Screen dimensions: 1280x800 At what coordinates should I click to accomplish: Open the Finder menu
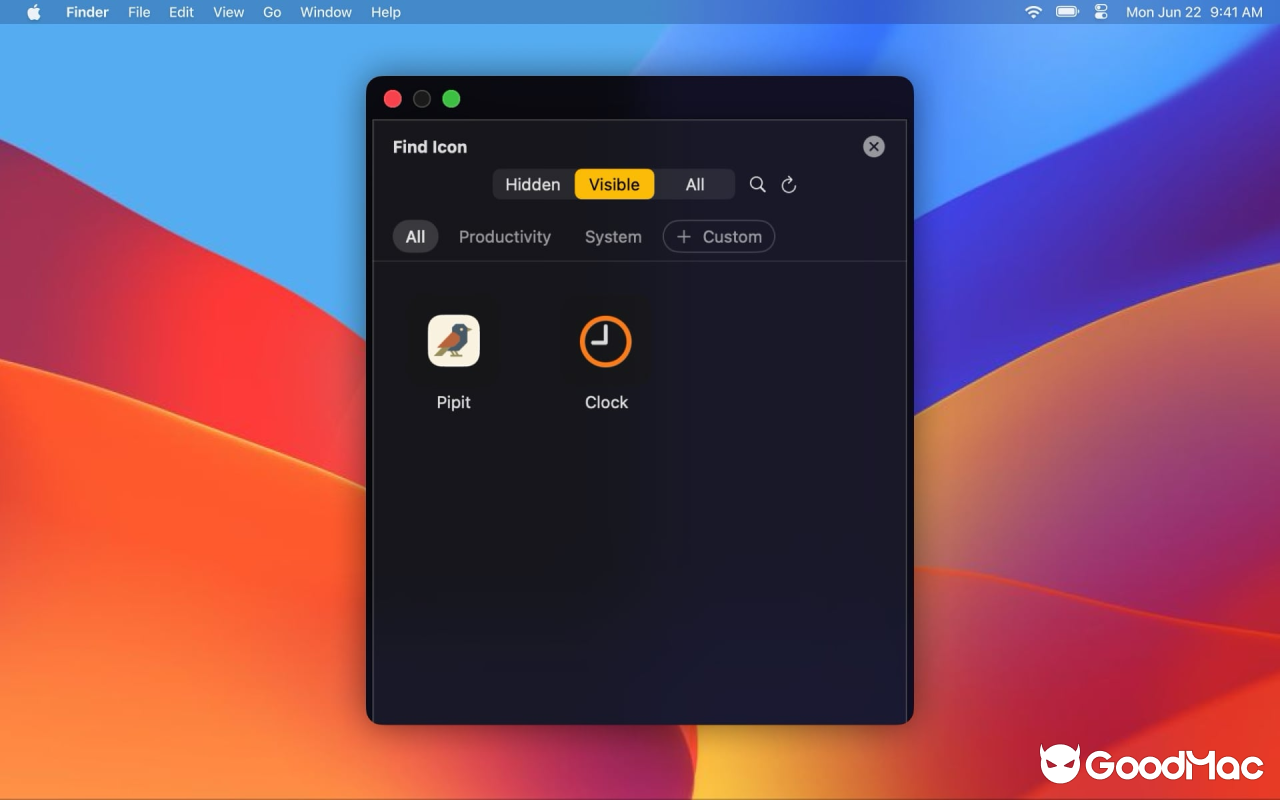pos(87,12)
